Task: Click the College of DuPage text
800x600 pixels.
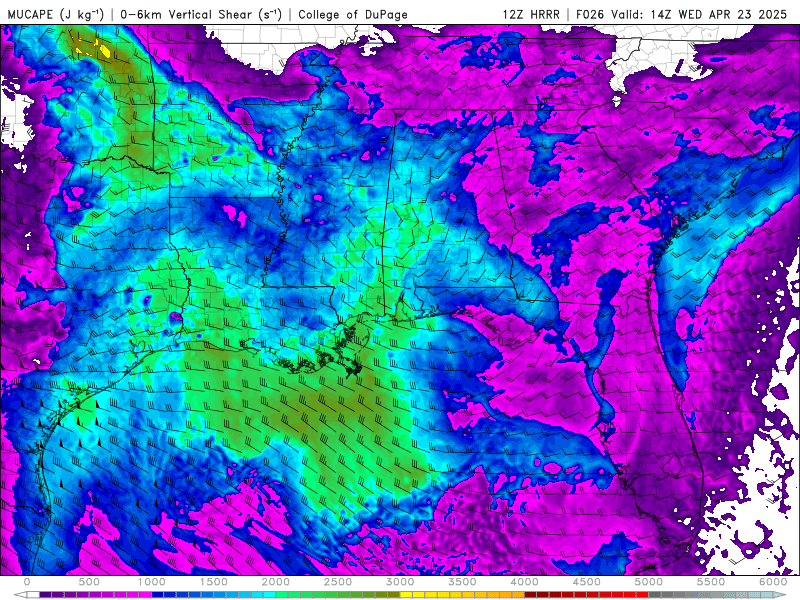Action: (x=353, y=14)
